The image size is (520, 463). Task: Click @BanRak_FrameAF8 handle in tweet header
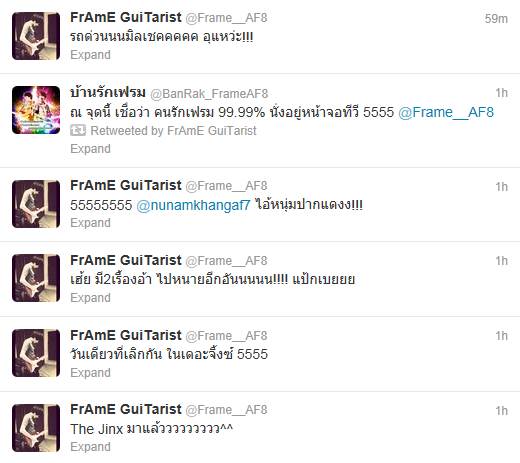click(209, 94)
